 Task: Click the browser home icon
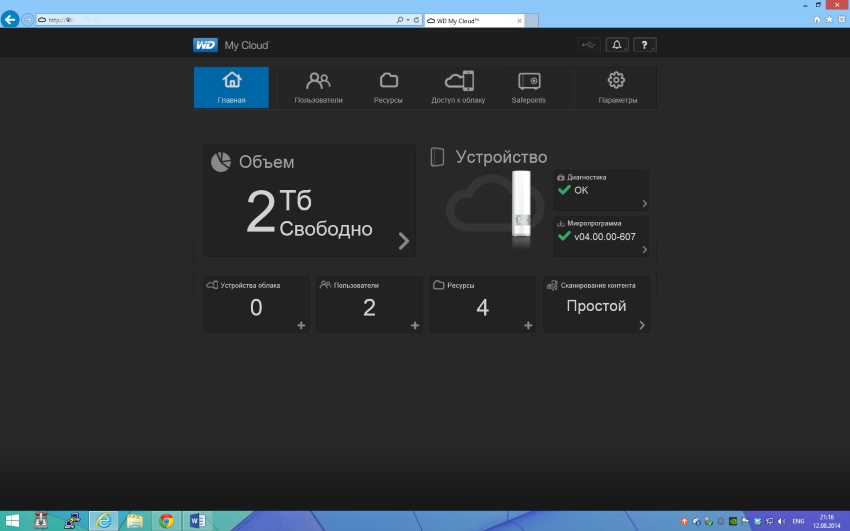(x=817, y=20)
